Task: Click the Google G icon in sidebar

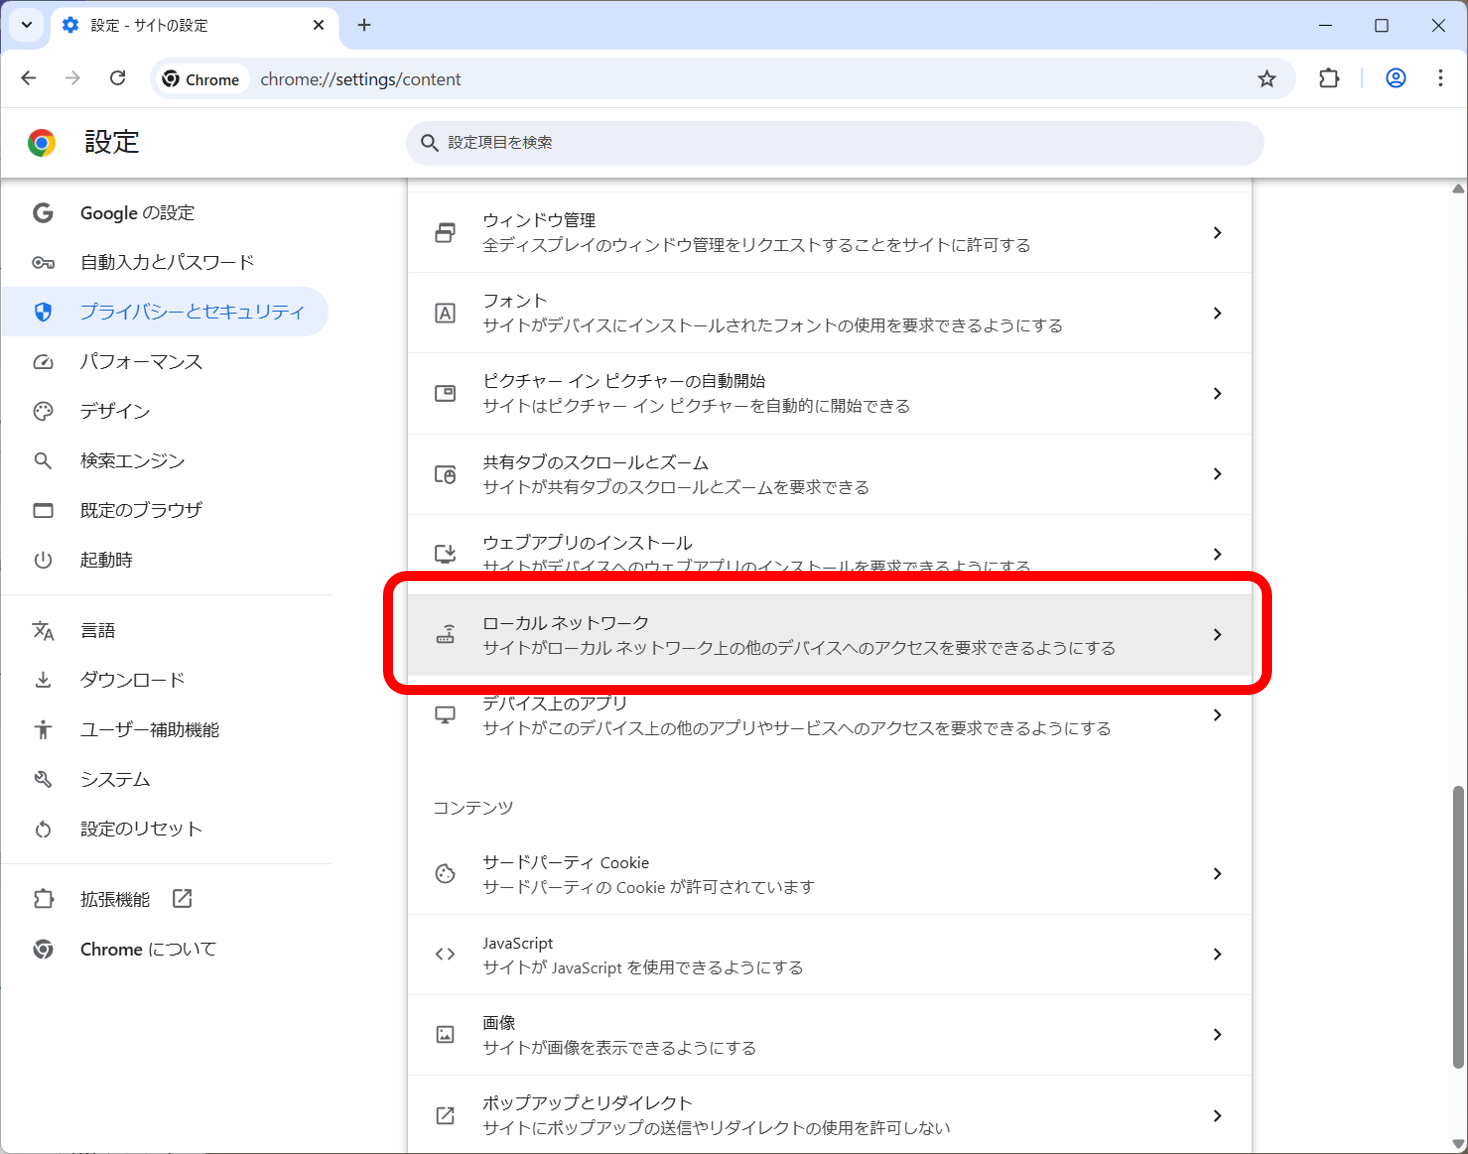Action: coord(43,213)
